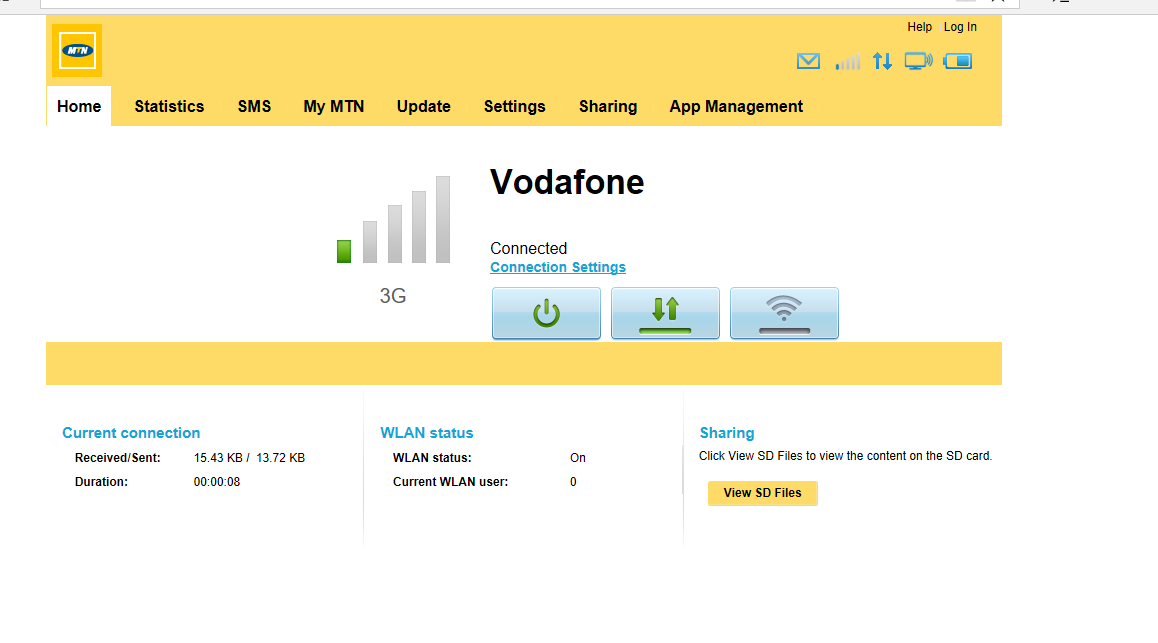
Task: Click the MTN logo icon
Action: (x=77, y=51)
